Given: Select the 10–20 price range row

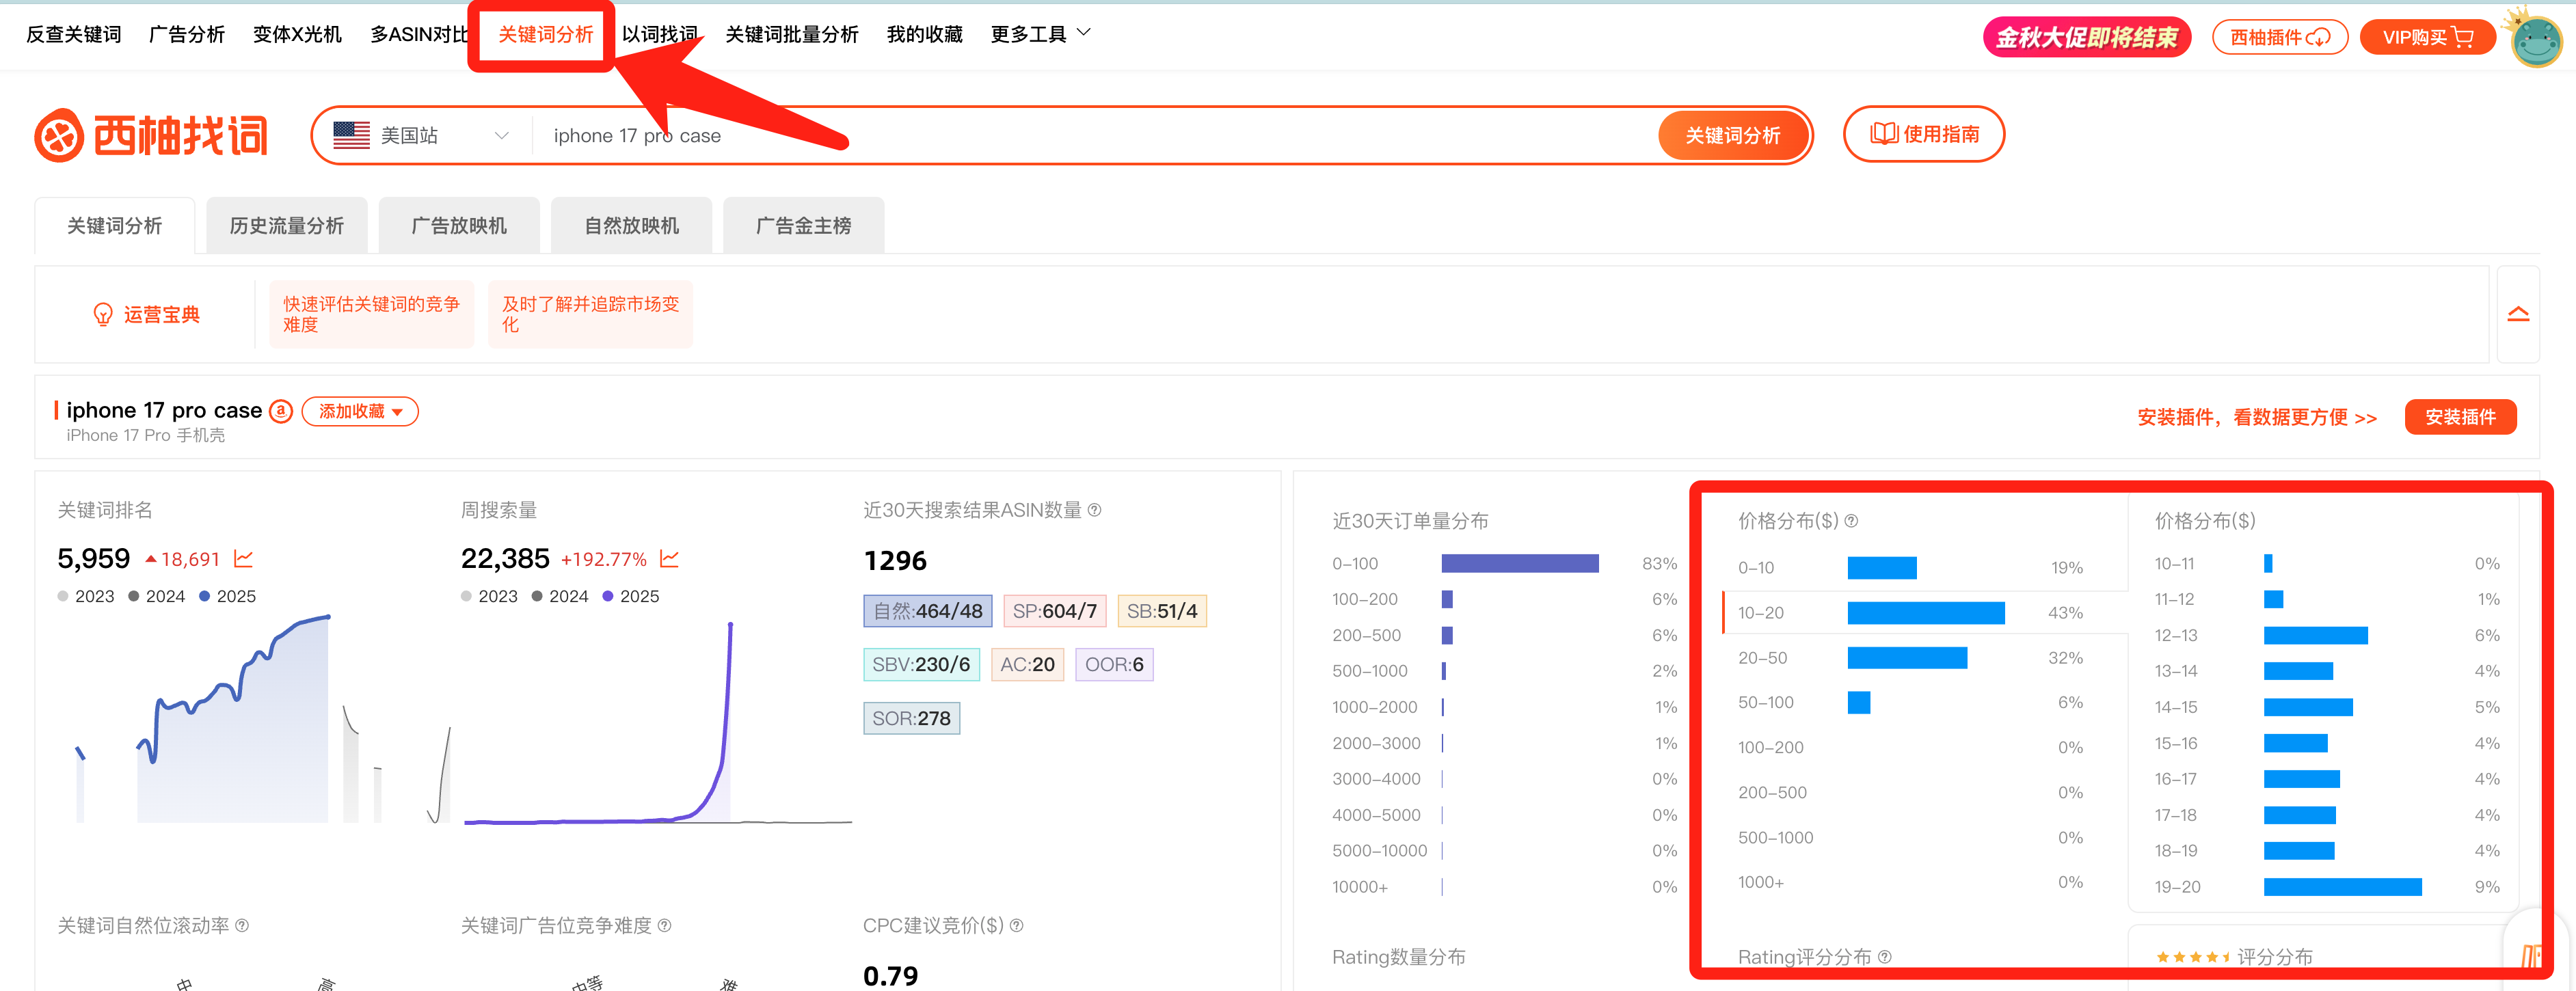Looking at the screenshot, I should pos(1924,612).
